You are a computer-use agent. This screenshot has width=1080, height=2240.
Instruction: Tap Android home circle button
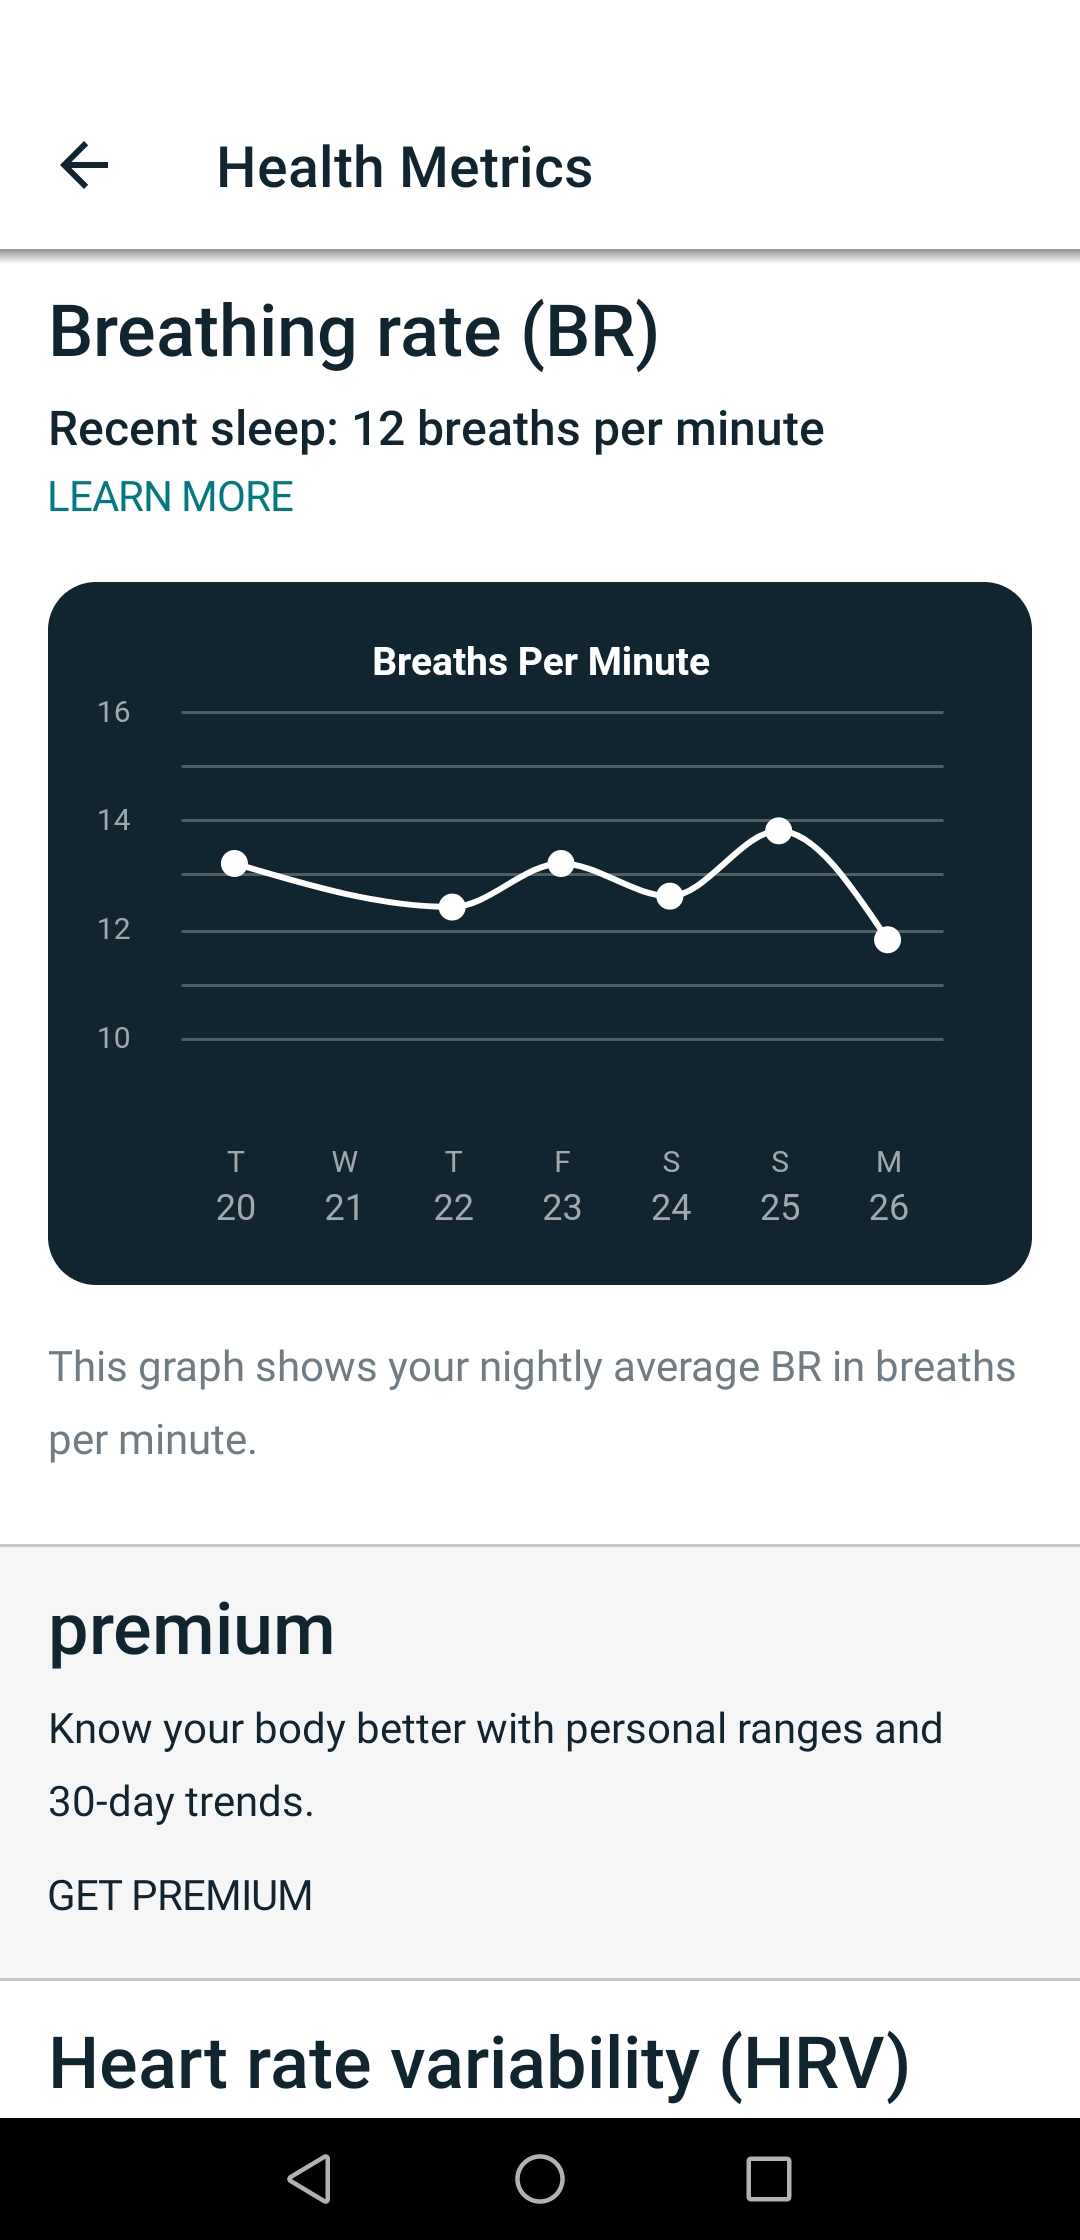[540, 2178]
